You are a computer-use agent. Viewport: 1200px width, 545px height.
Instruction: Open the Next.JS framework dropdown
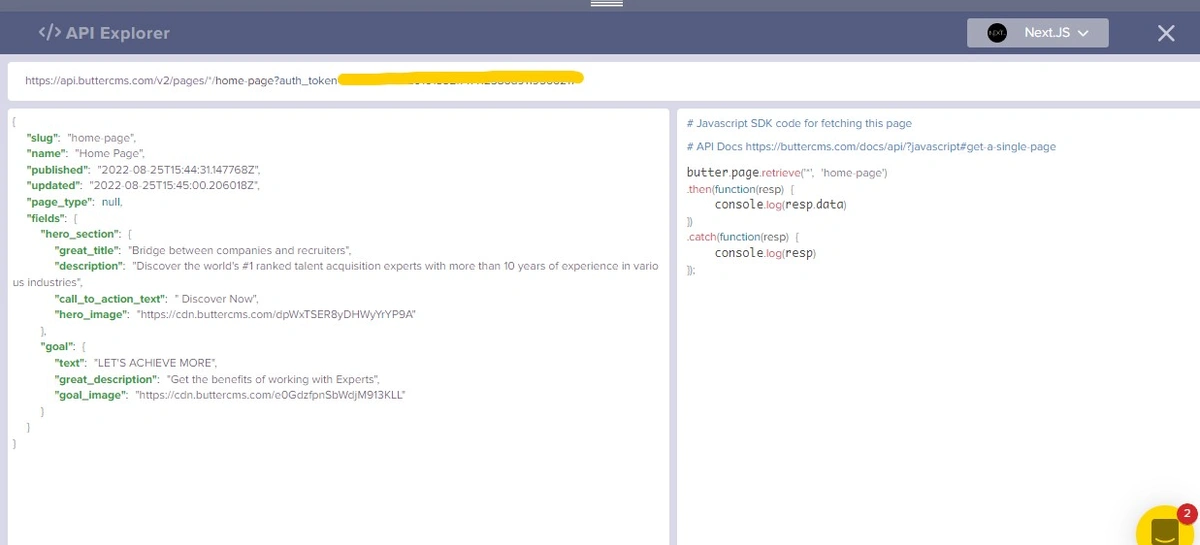pos(1037,33)
